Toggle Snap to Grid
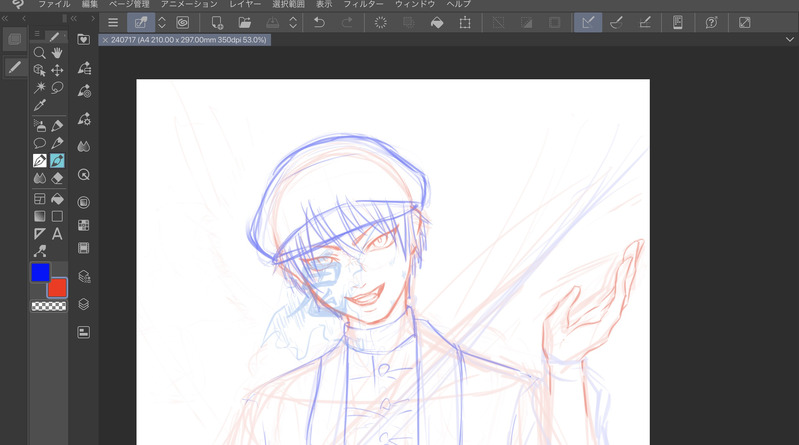Viewport: 799px width, 445px height. [645, 22]
